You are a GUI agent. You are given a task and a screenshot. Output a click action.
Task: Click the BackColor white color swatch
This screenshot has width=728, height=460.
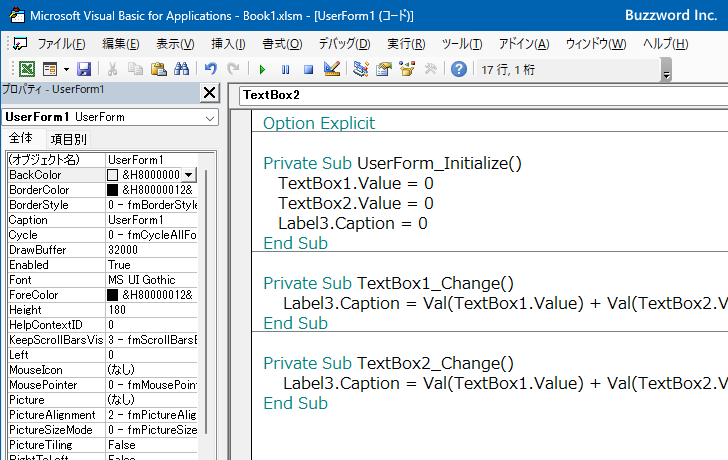point(112,175)
